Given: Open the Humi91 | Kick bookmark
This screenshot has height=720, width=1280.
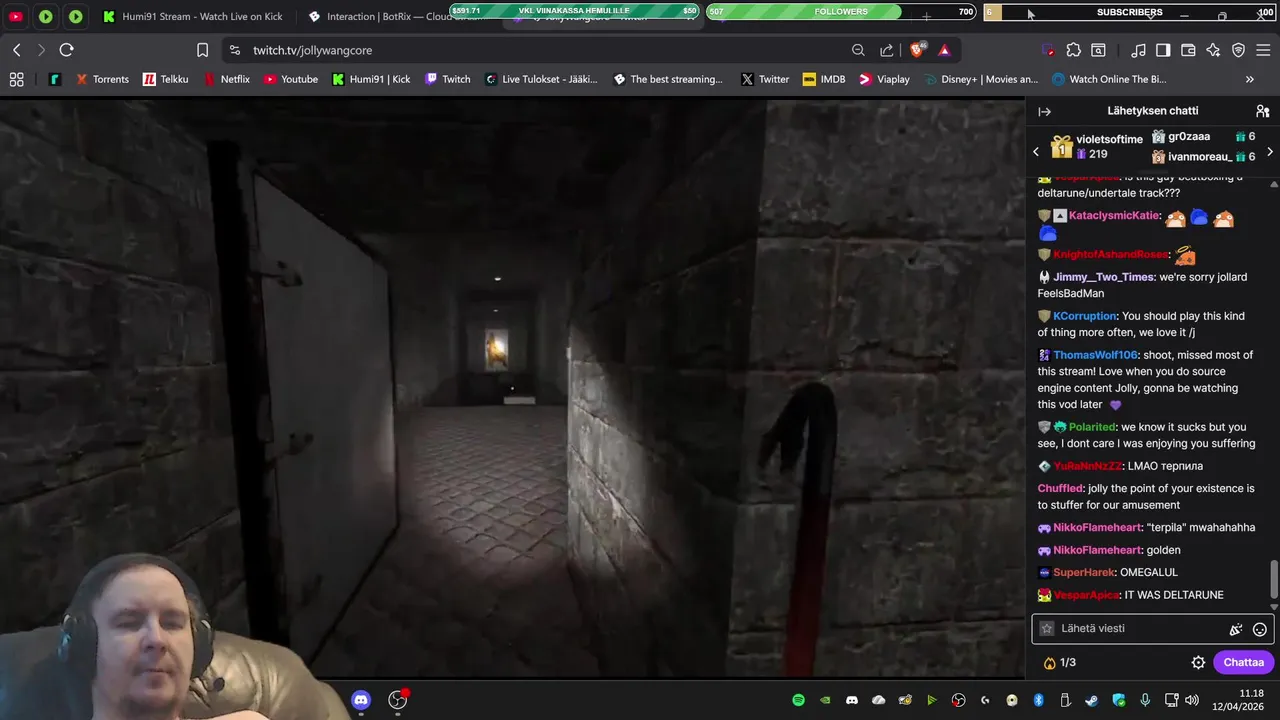Looking at the screenshot, I should click(x=371, y=79).
